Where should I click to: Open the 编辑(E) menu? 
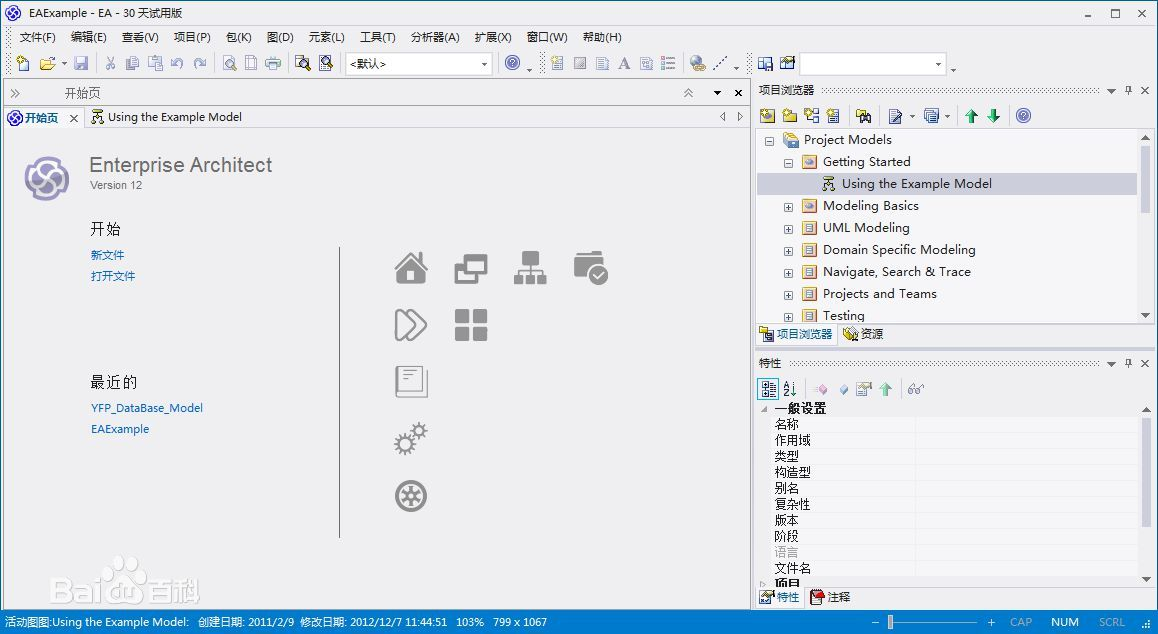89,37
